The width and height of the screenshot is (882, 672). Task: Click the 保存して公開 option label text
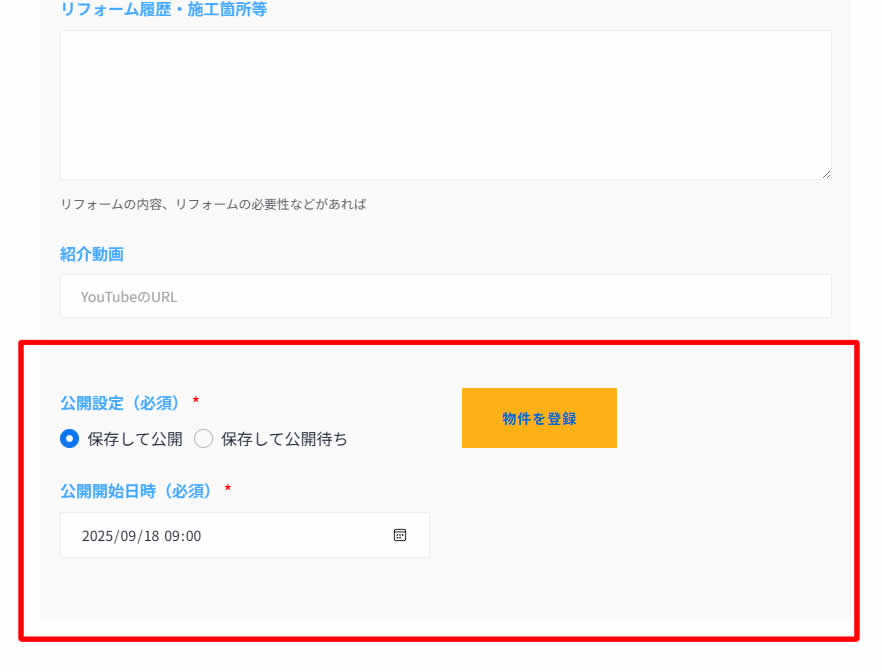click(134, 438)
